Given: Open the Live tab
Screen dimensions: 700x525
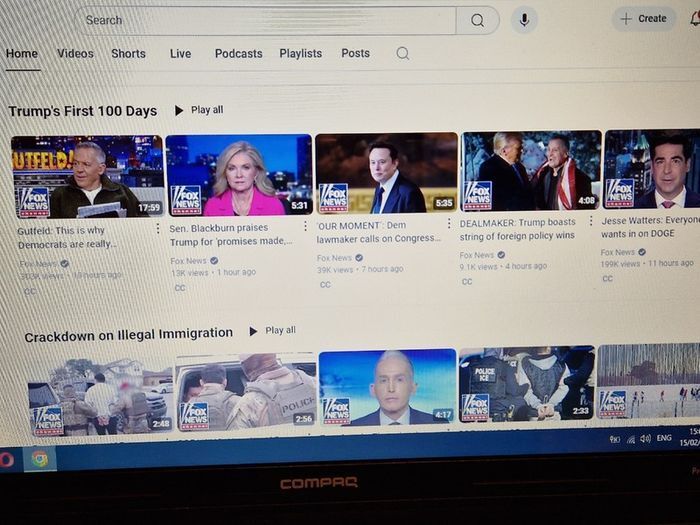Looking at the screenshot, I should [x=180, y=54].
